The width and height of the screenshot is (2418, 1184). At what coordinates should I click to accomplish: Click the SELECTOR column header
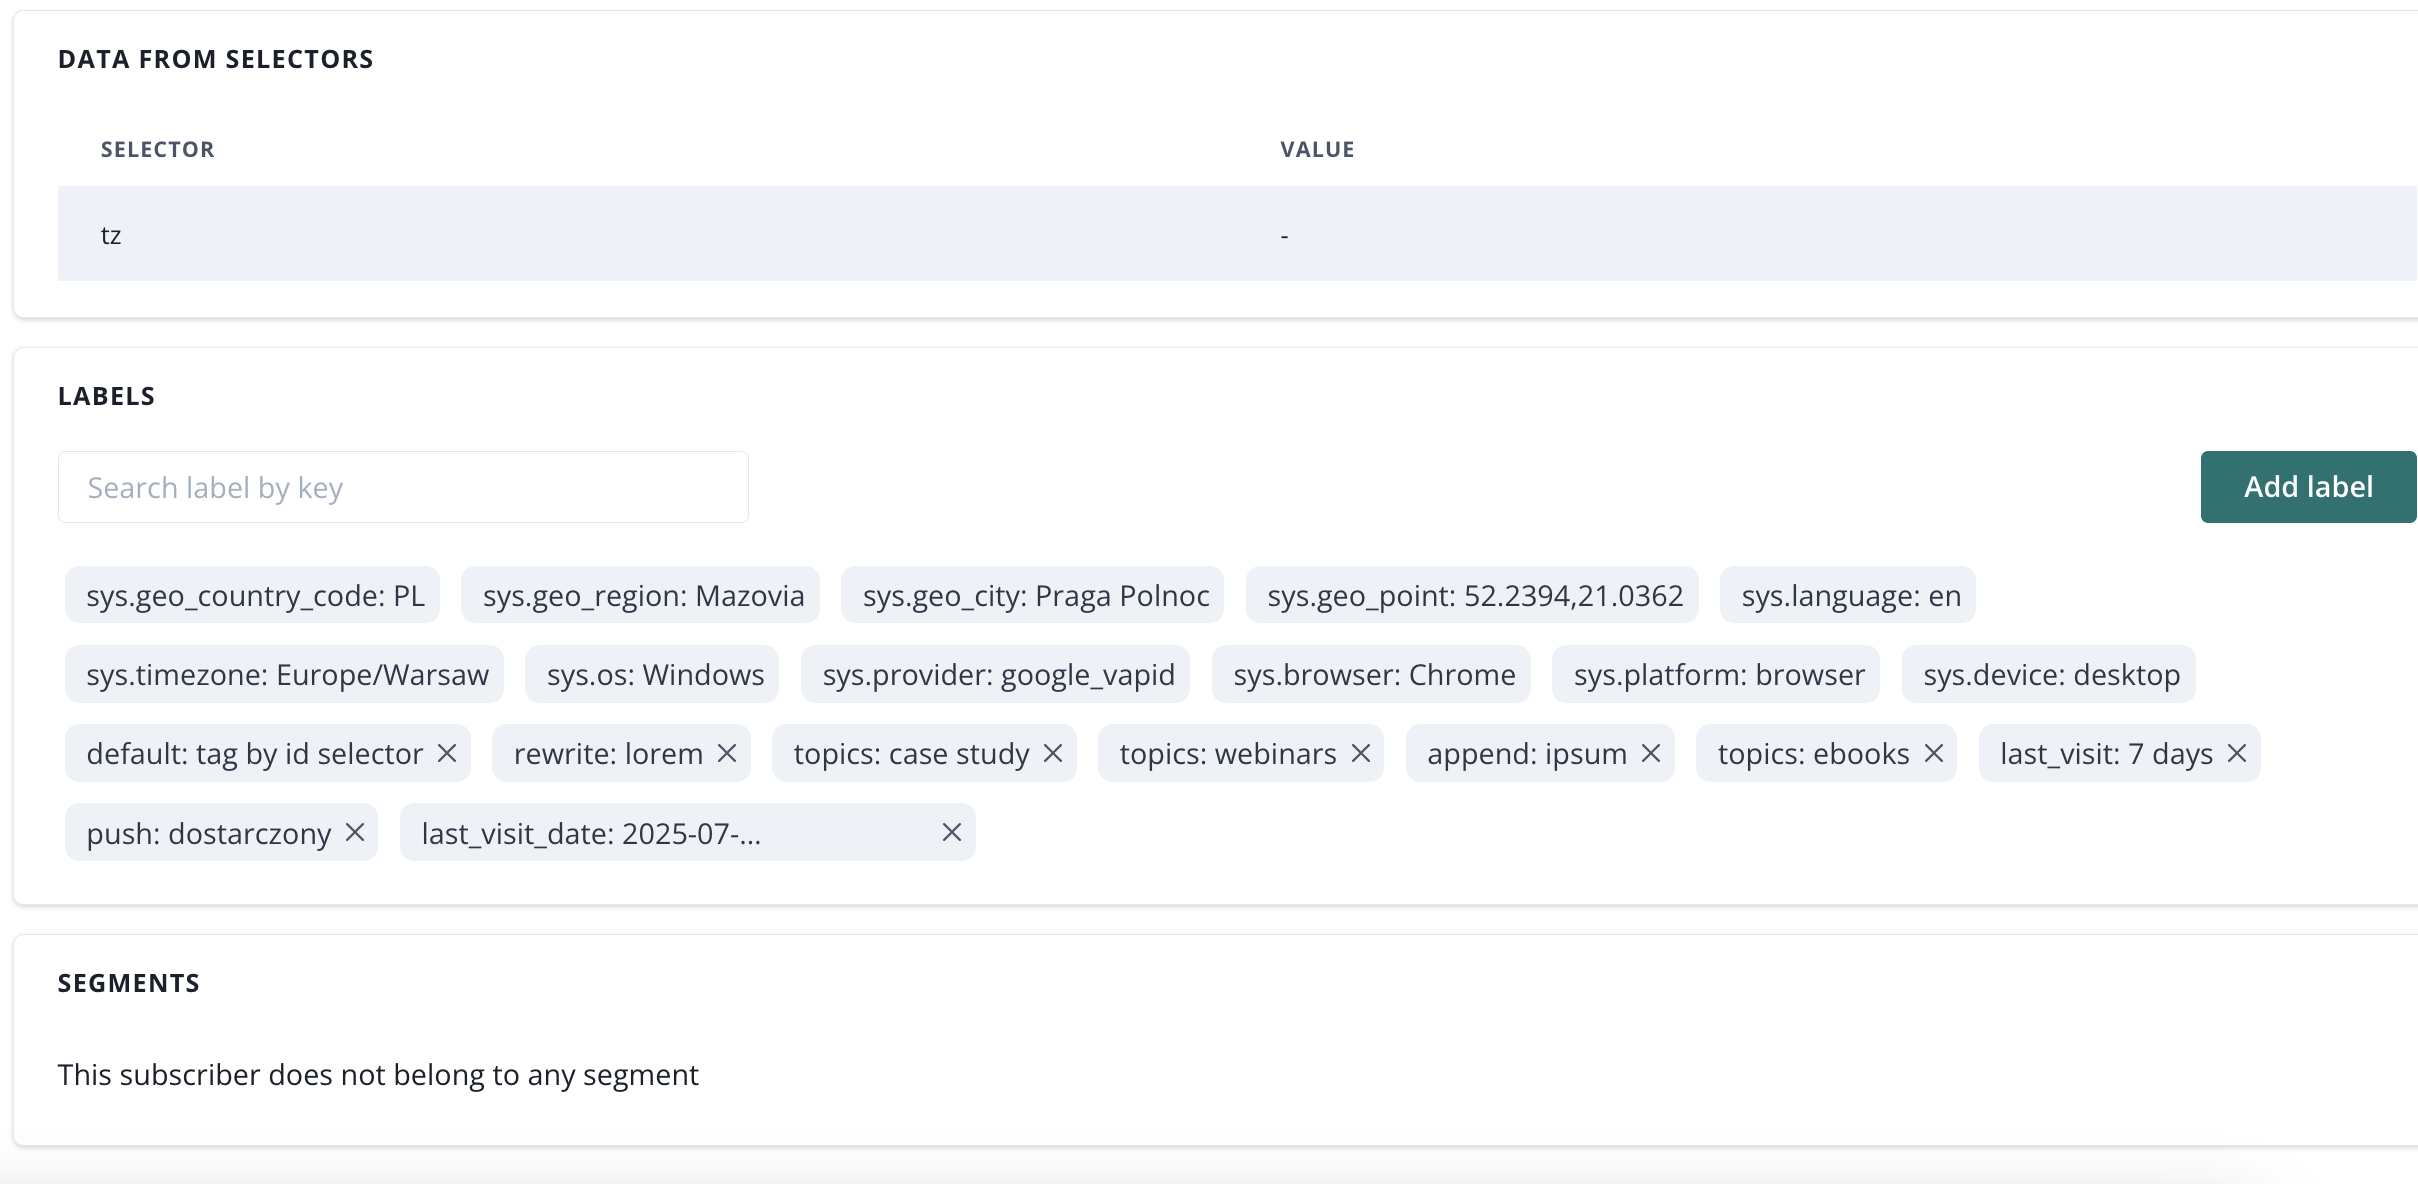[x=157, y=150]
